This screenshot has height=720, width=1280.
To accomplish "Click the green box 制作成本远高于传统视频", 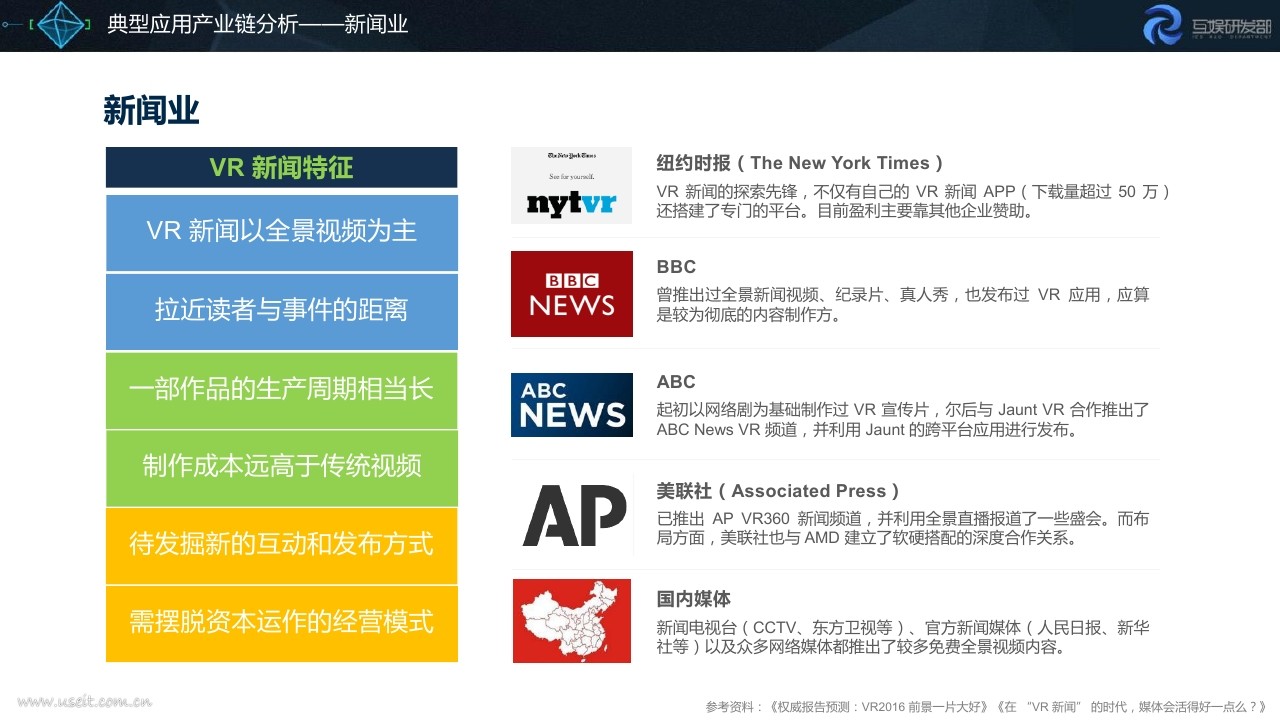I will [281, 467].
